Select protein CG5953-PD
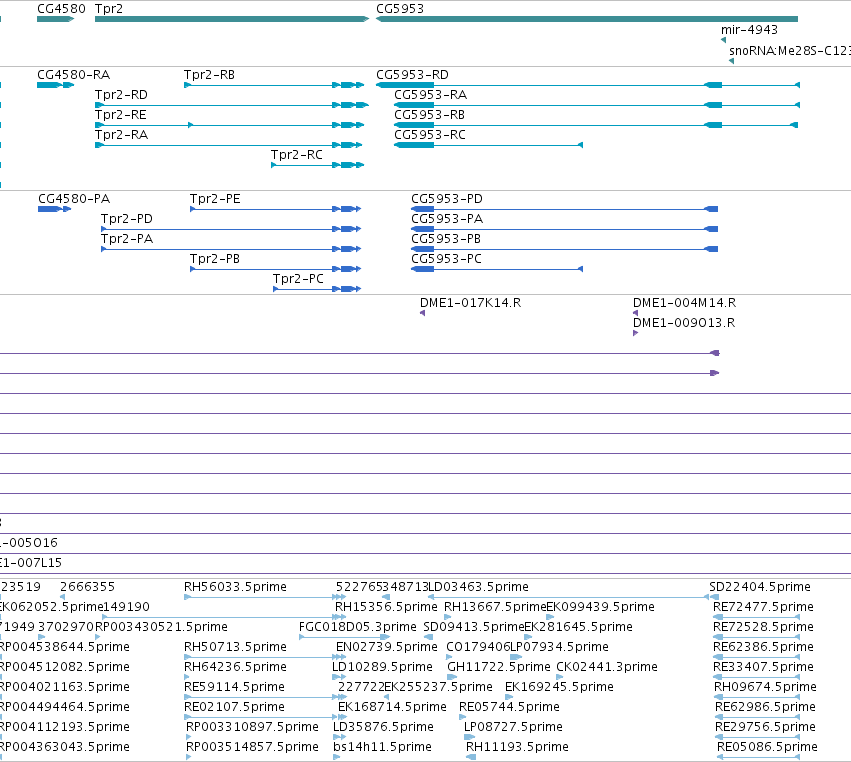851x762 pixels. click(x=564, y=209)
